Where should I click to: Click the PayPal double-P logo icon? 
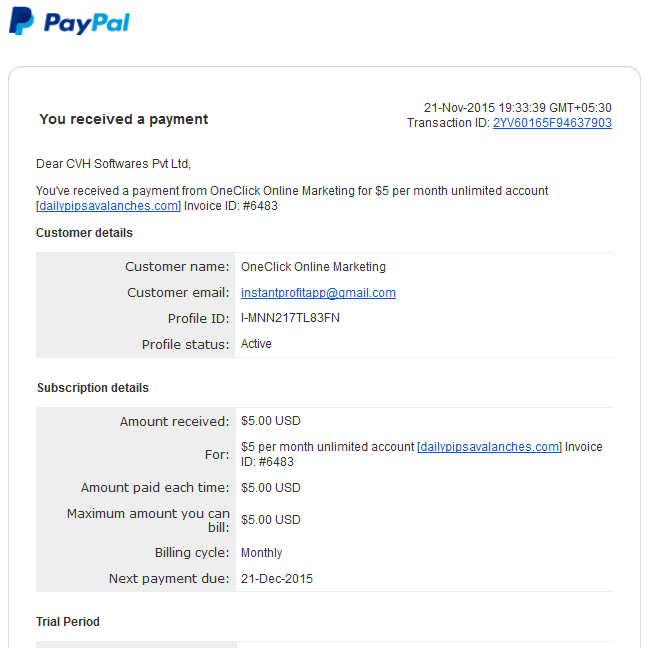click(x=21, y=21)
